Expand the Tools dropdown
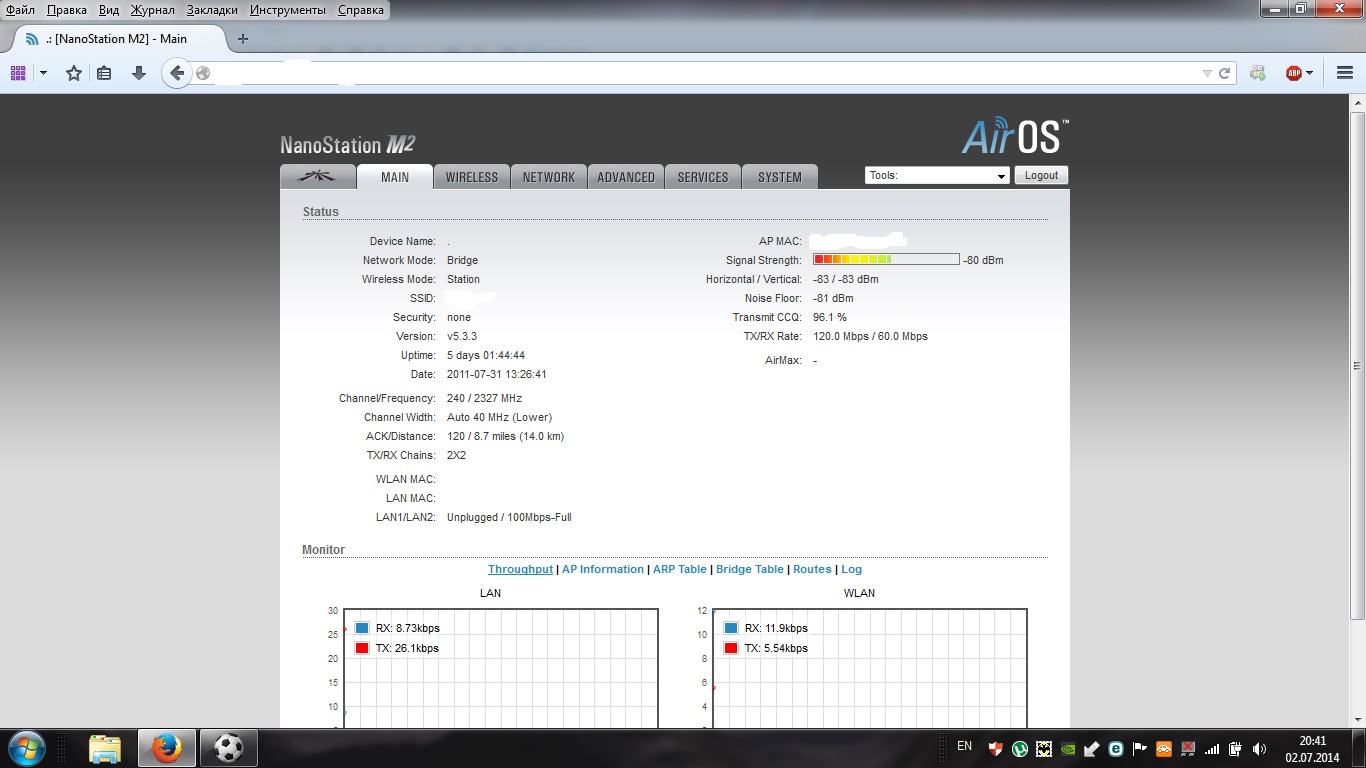 click(937, 175)
